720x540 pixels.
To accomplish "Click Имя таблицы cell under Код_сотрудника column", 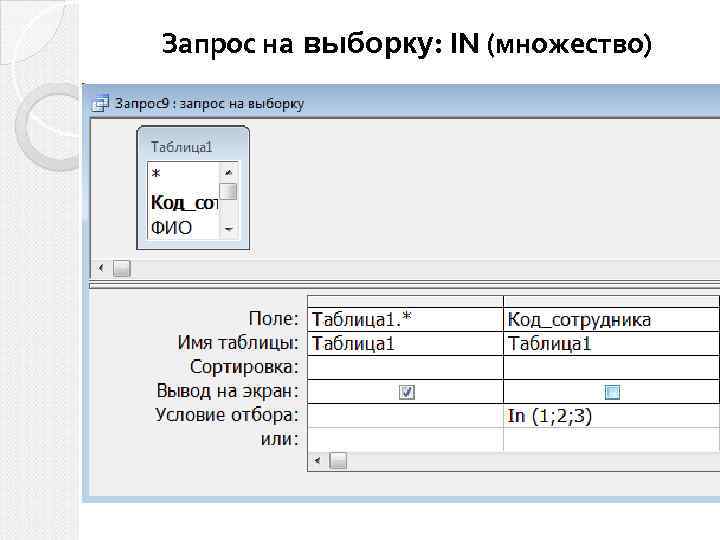I will [x=611, y=343].
